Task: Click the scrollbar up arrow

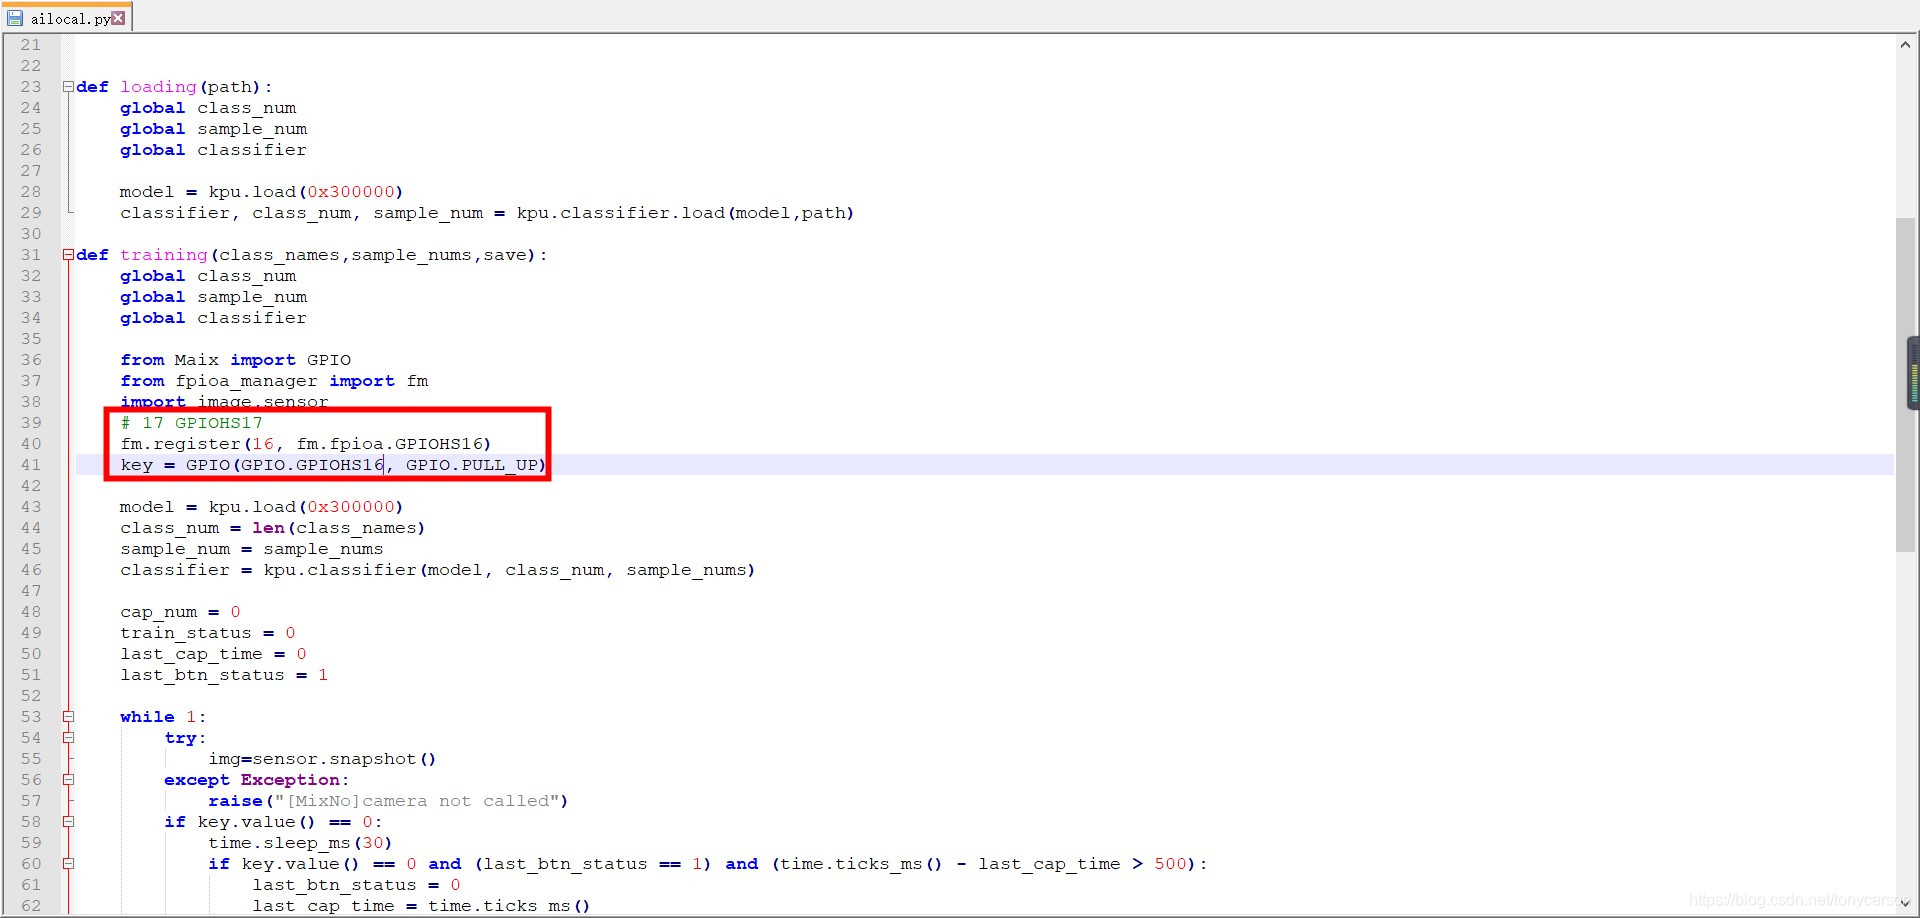Action: (x=1905, y=45)
